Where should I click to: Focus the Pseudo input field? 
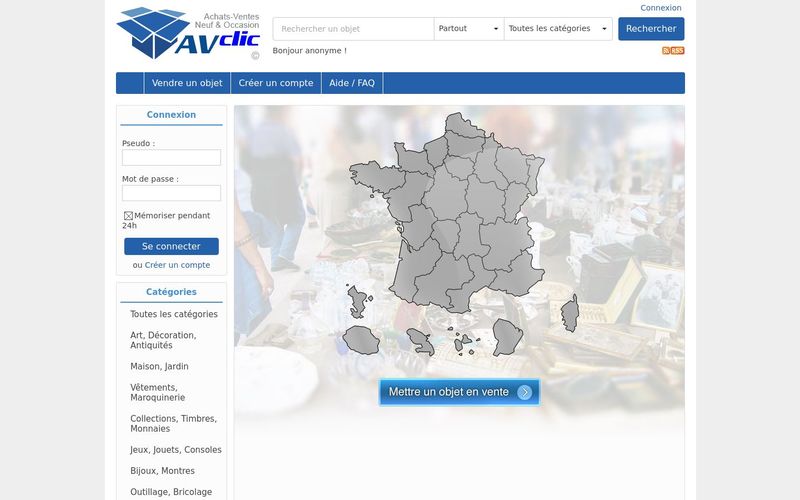tap(171, 158)
